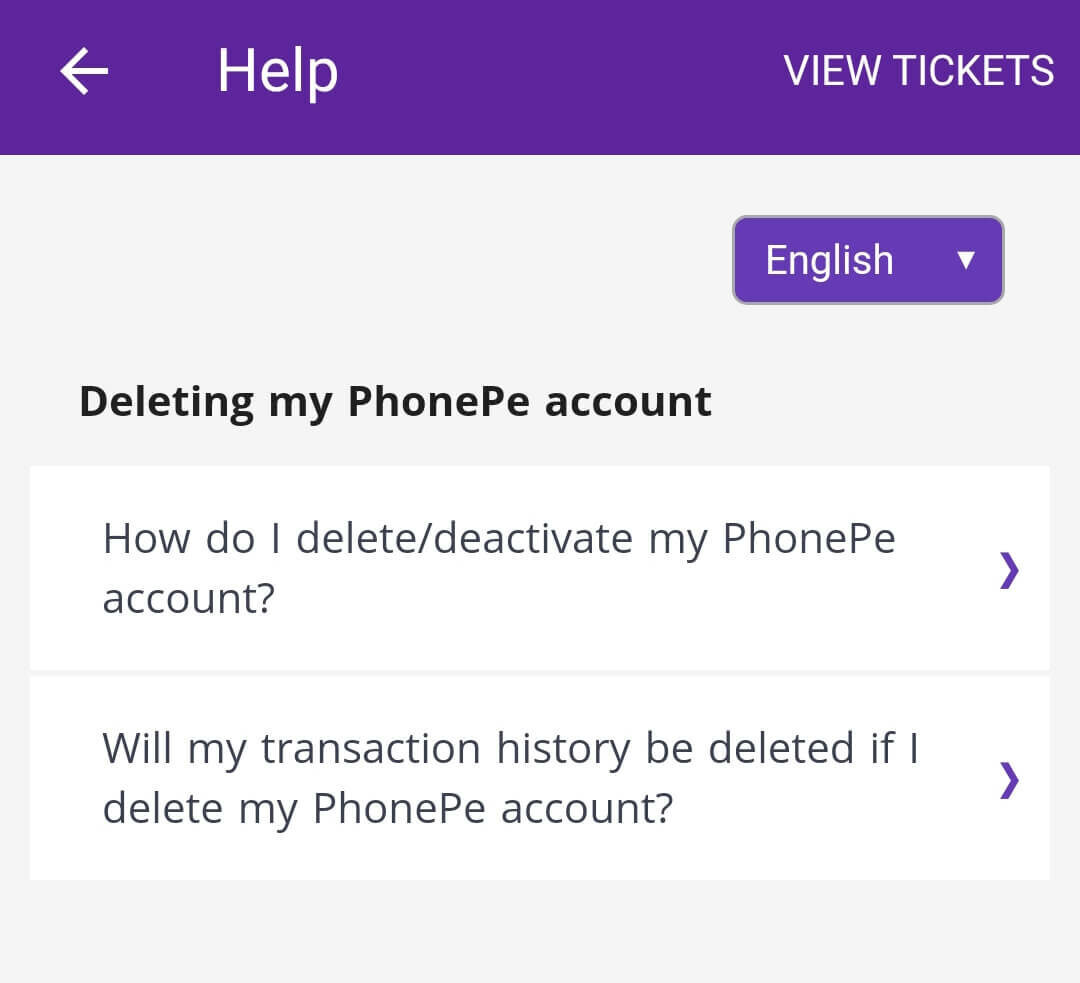Click the empty space left of the English selector
This screenshot has height=983, width=1080.
[380, 260]
